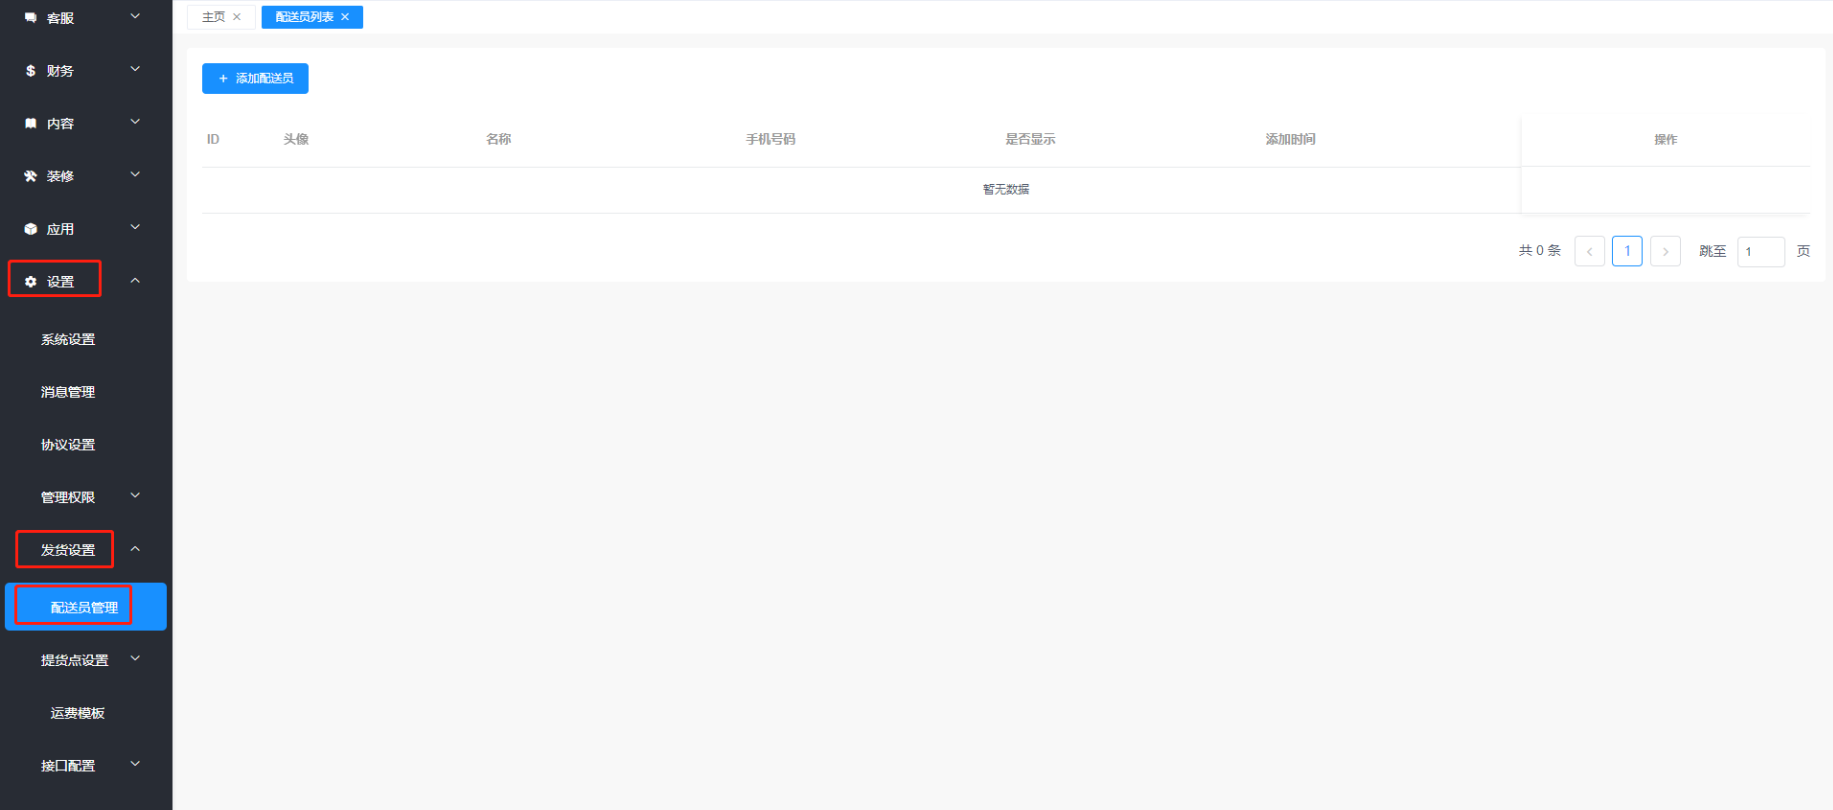Viewport: 1833px width, 810px height.
Task: Collapse the 发货设置 submenu
Action: [x=135, y=549]
